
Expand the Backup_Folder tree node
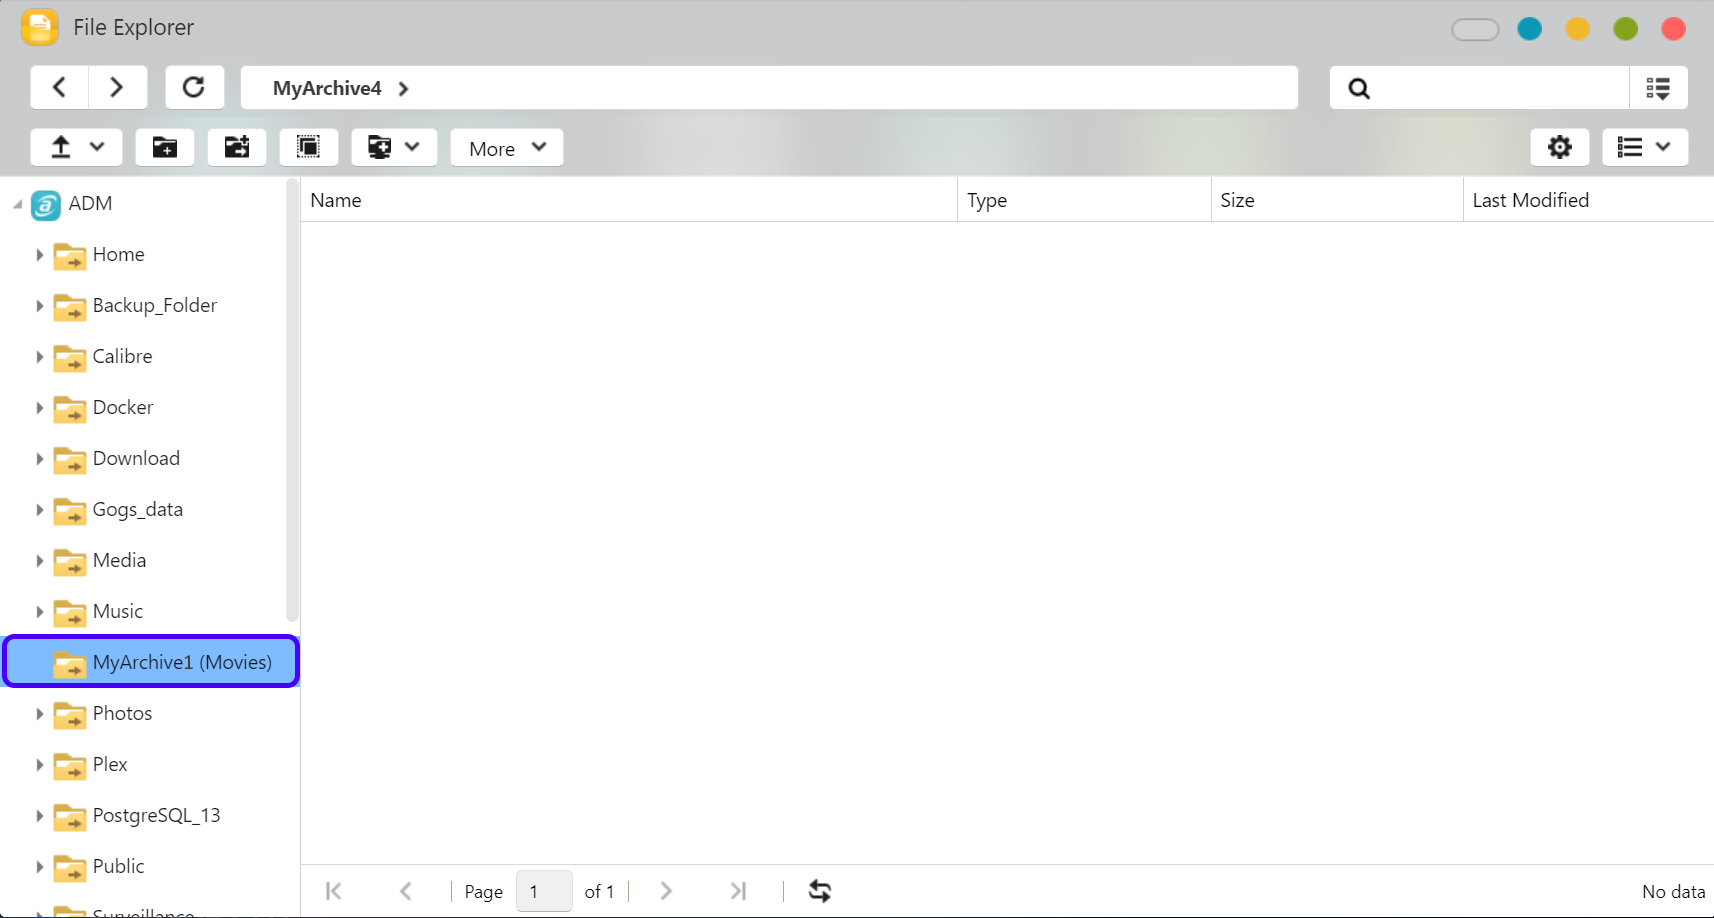click(x=39, y=306)
